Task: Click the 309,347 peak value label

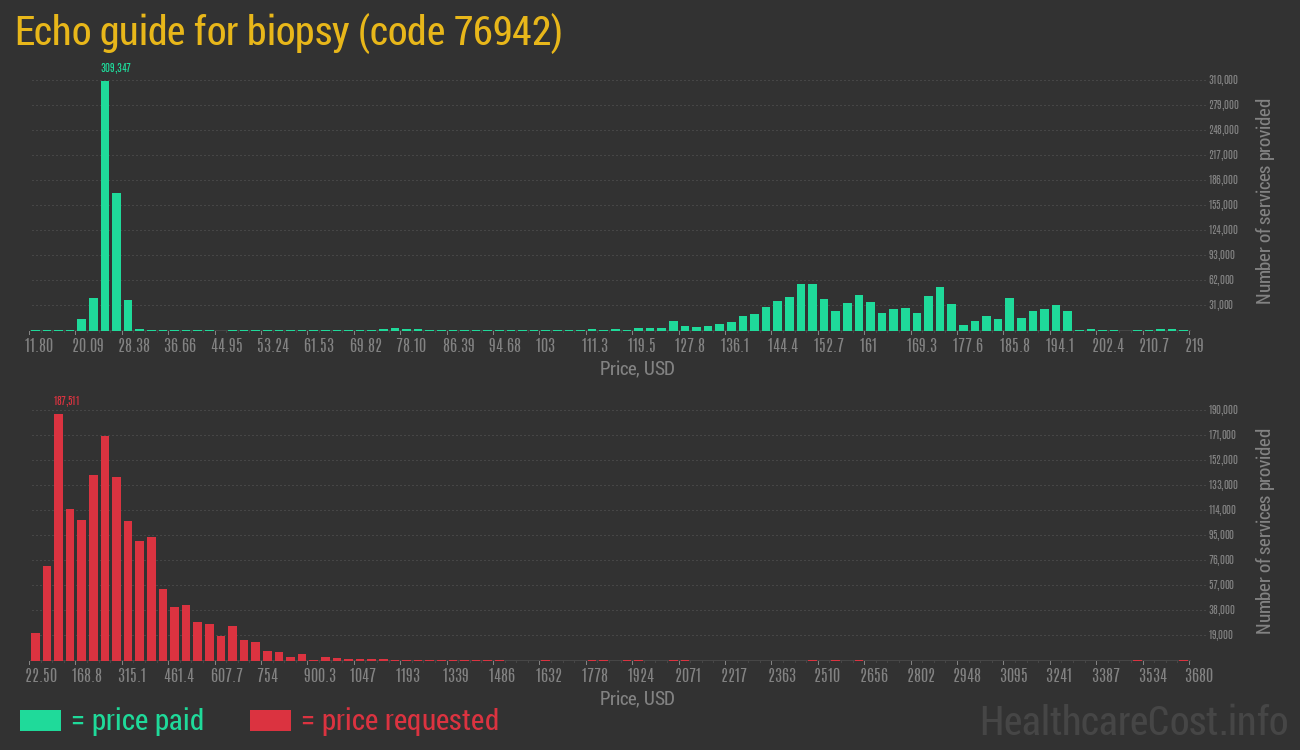Action: [116, 68]
